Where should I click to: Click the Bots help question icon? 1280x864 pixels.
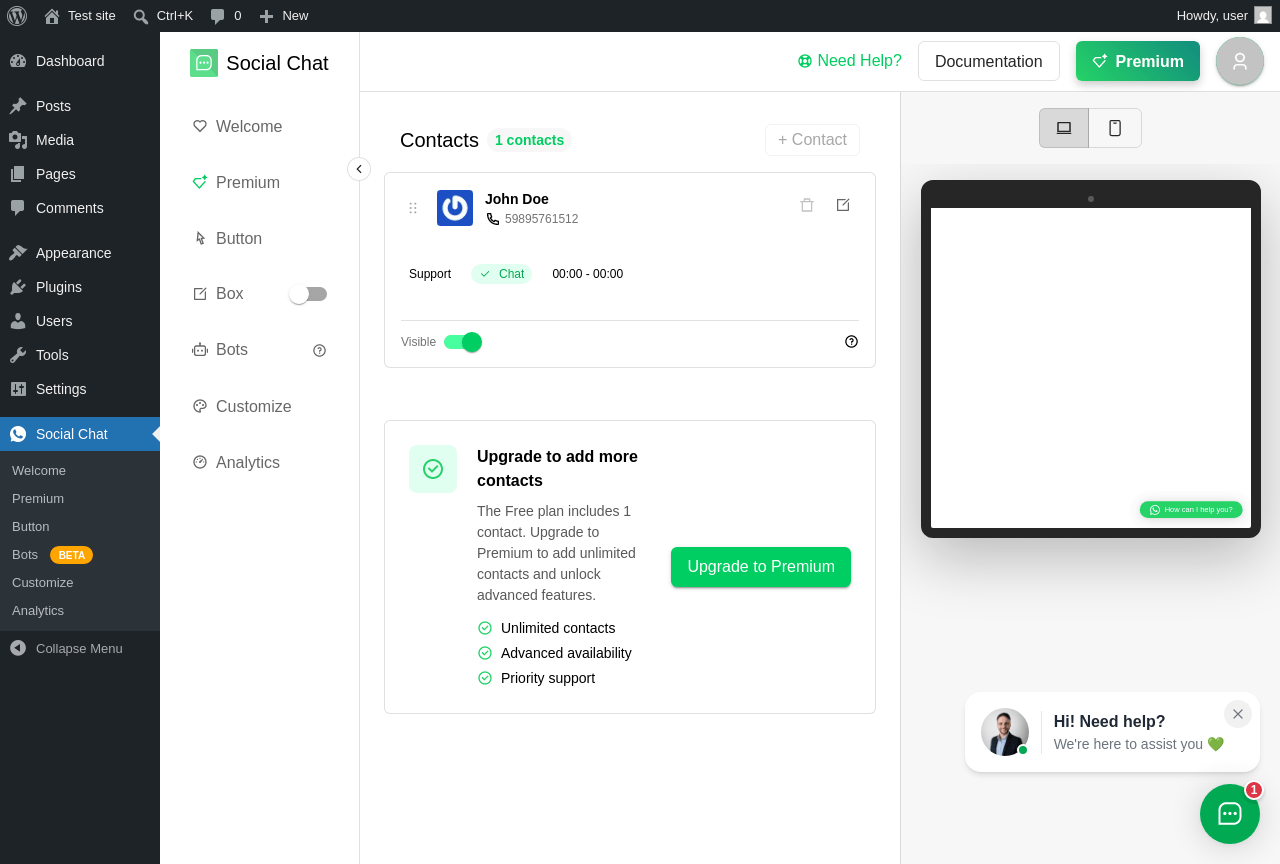tap(319, 350)
